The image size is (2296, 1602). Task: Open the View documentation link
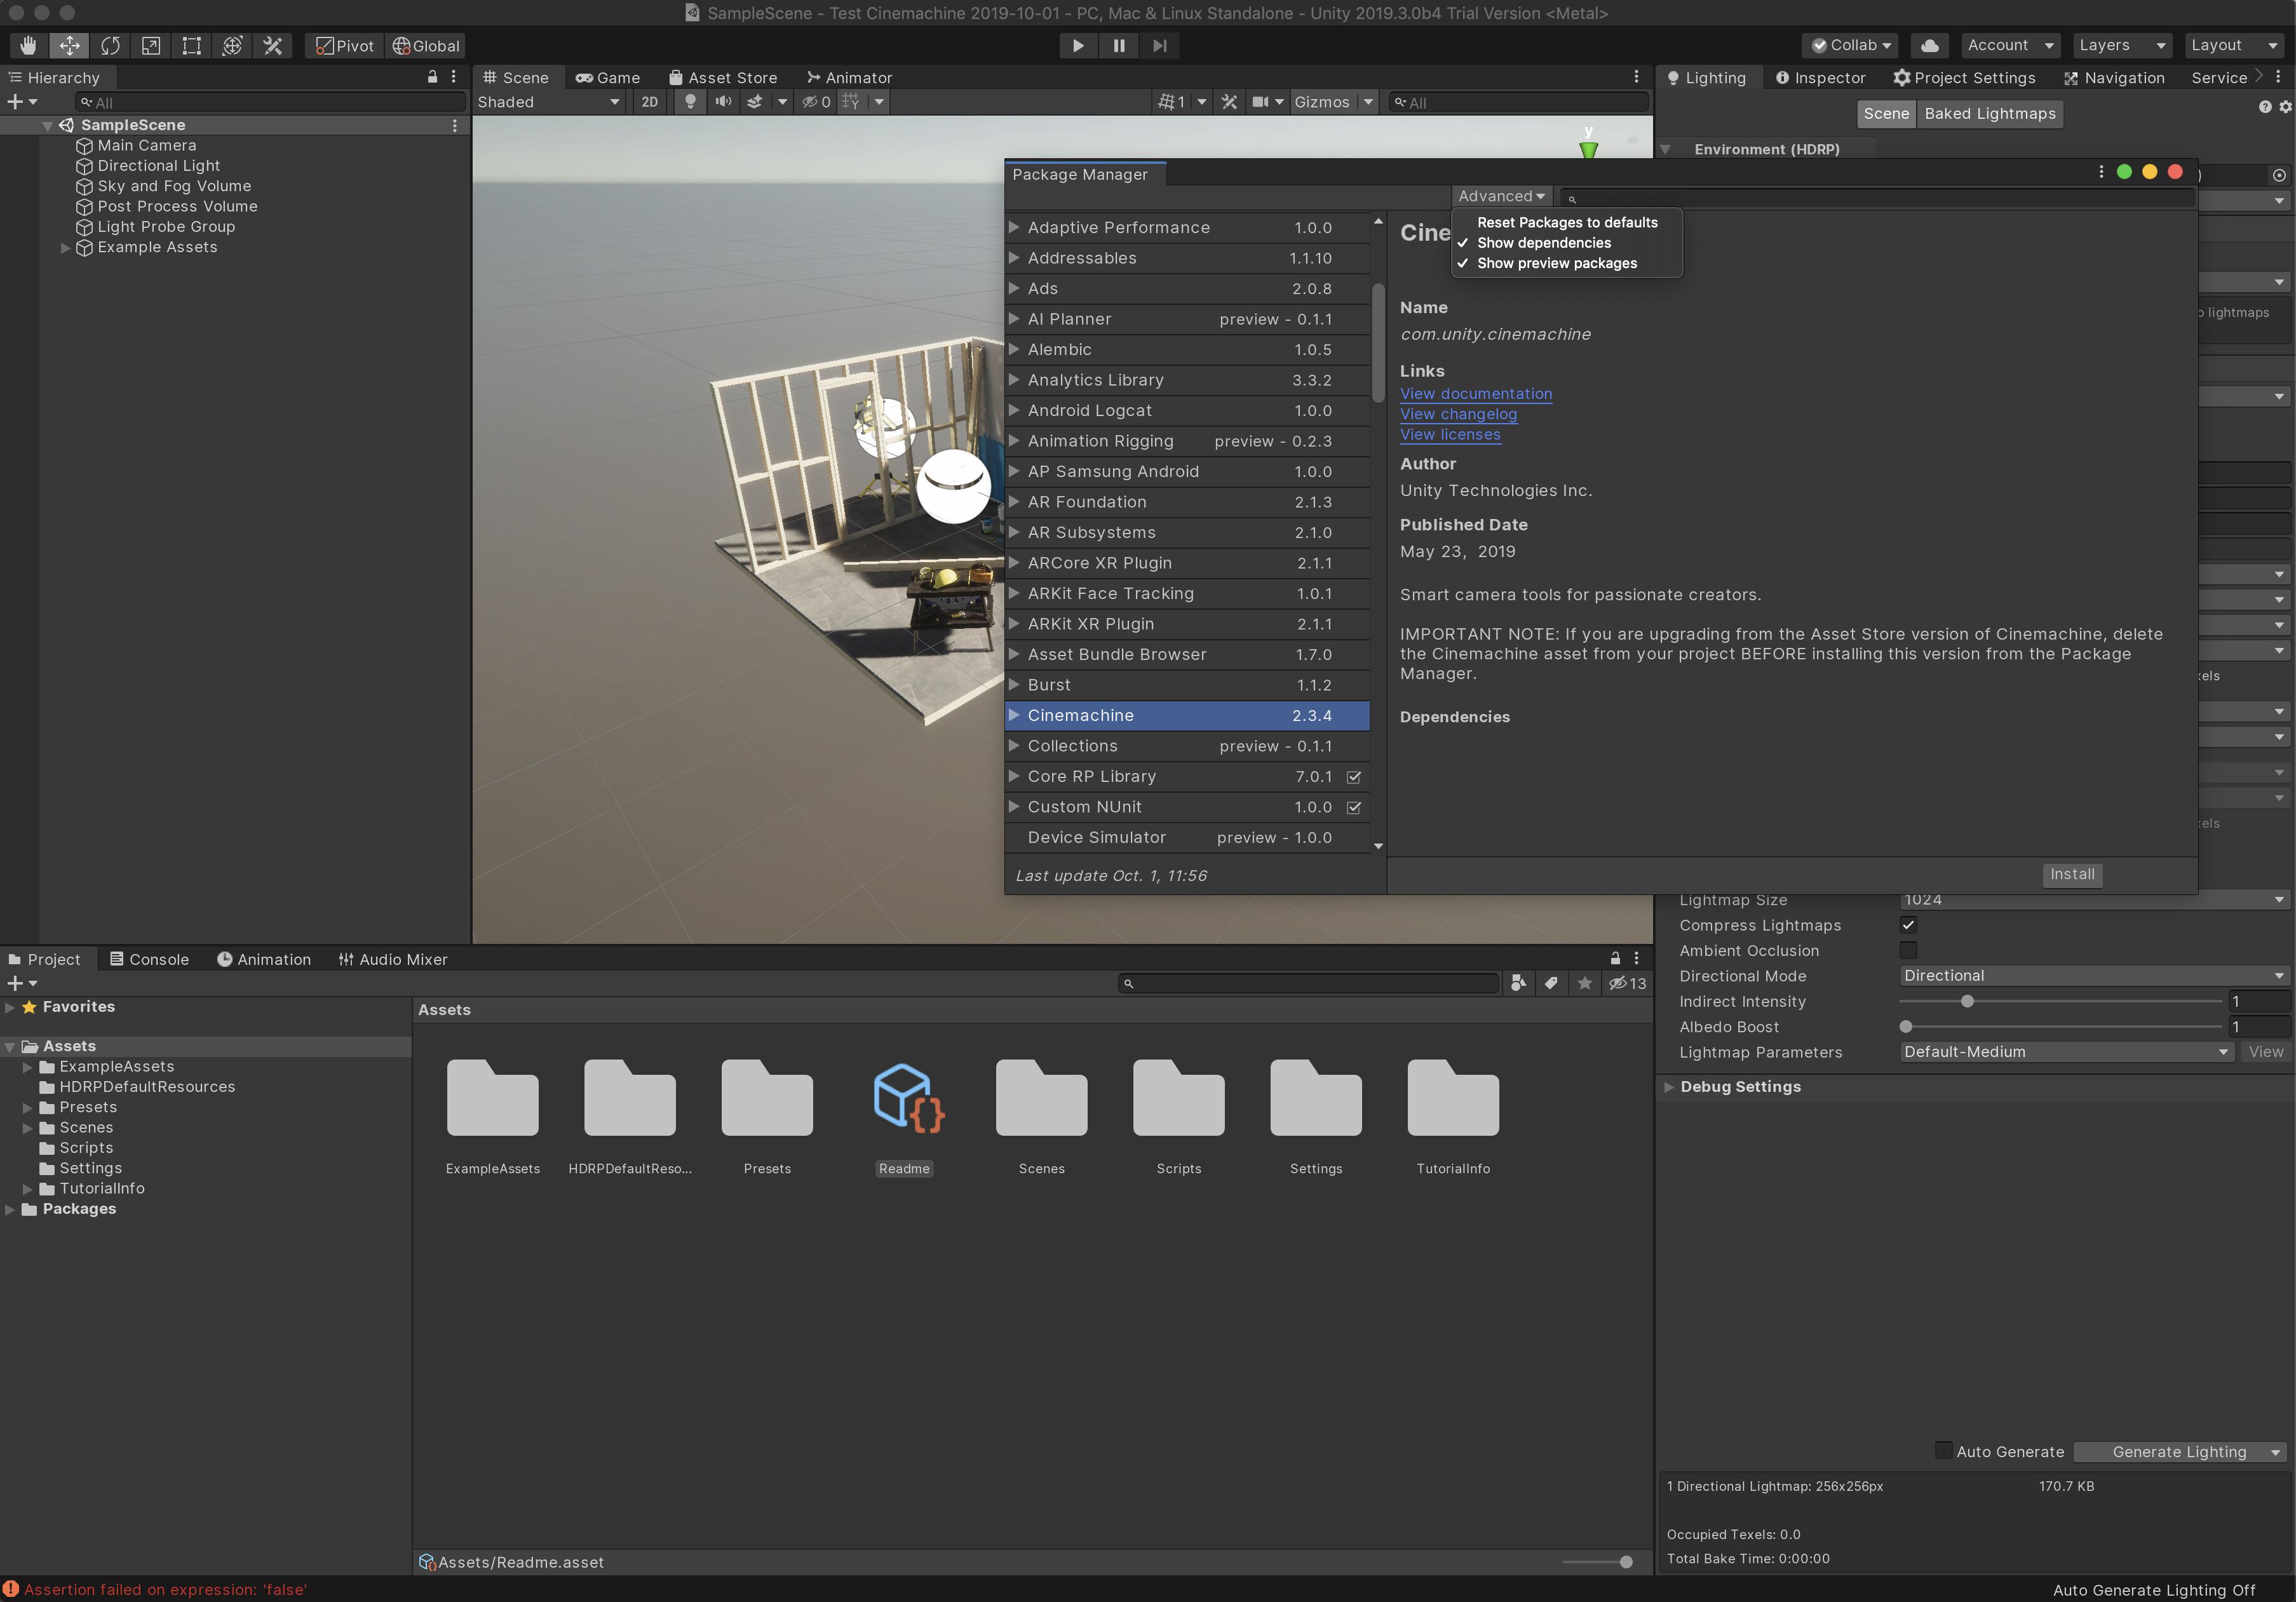click(1476, 393)
